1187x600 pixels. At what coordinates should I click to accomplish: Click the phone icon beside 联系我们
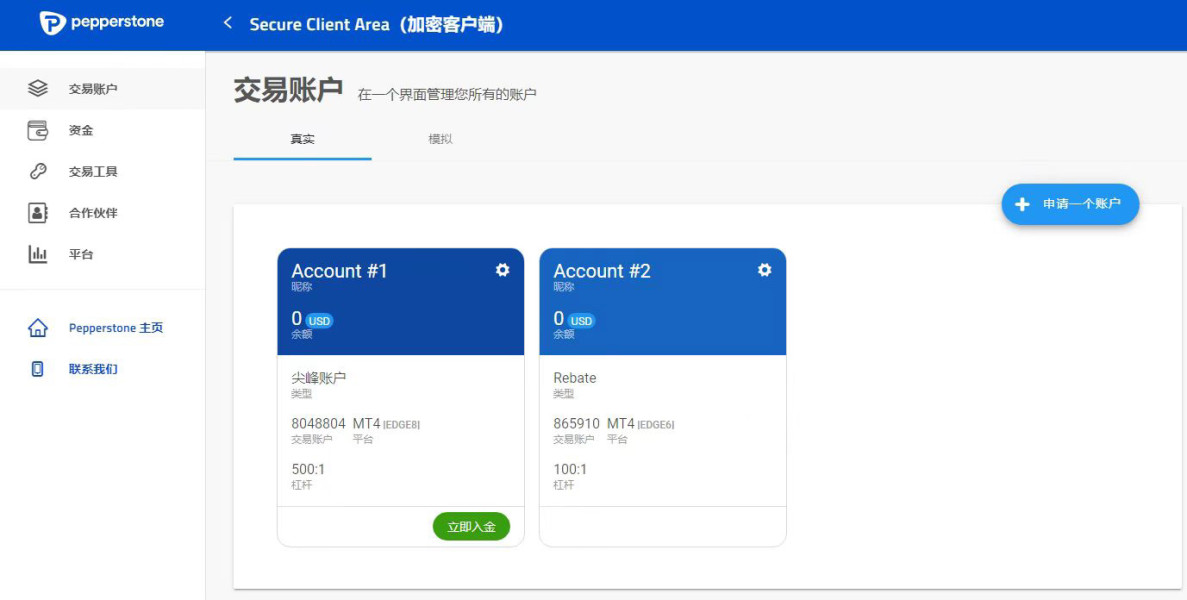(x=37, y=369)
